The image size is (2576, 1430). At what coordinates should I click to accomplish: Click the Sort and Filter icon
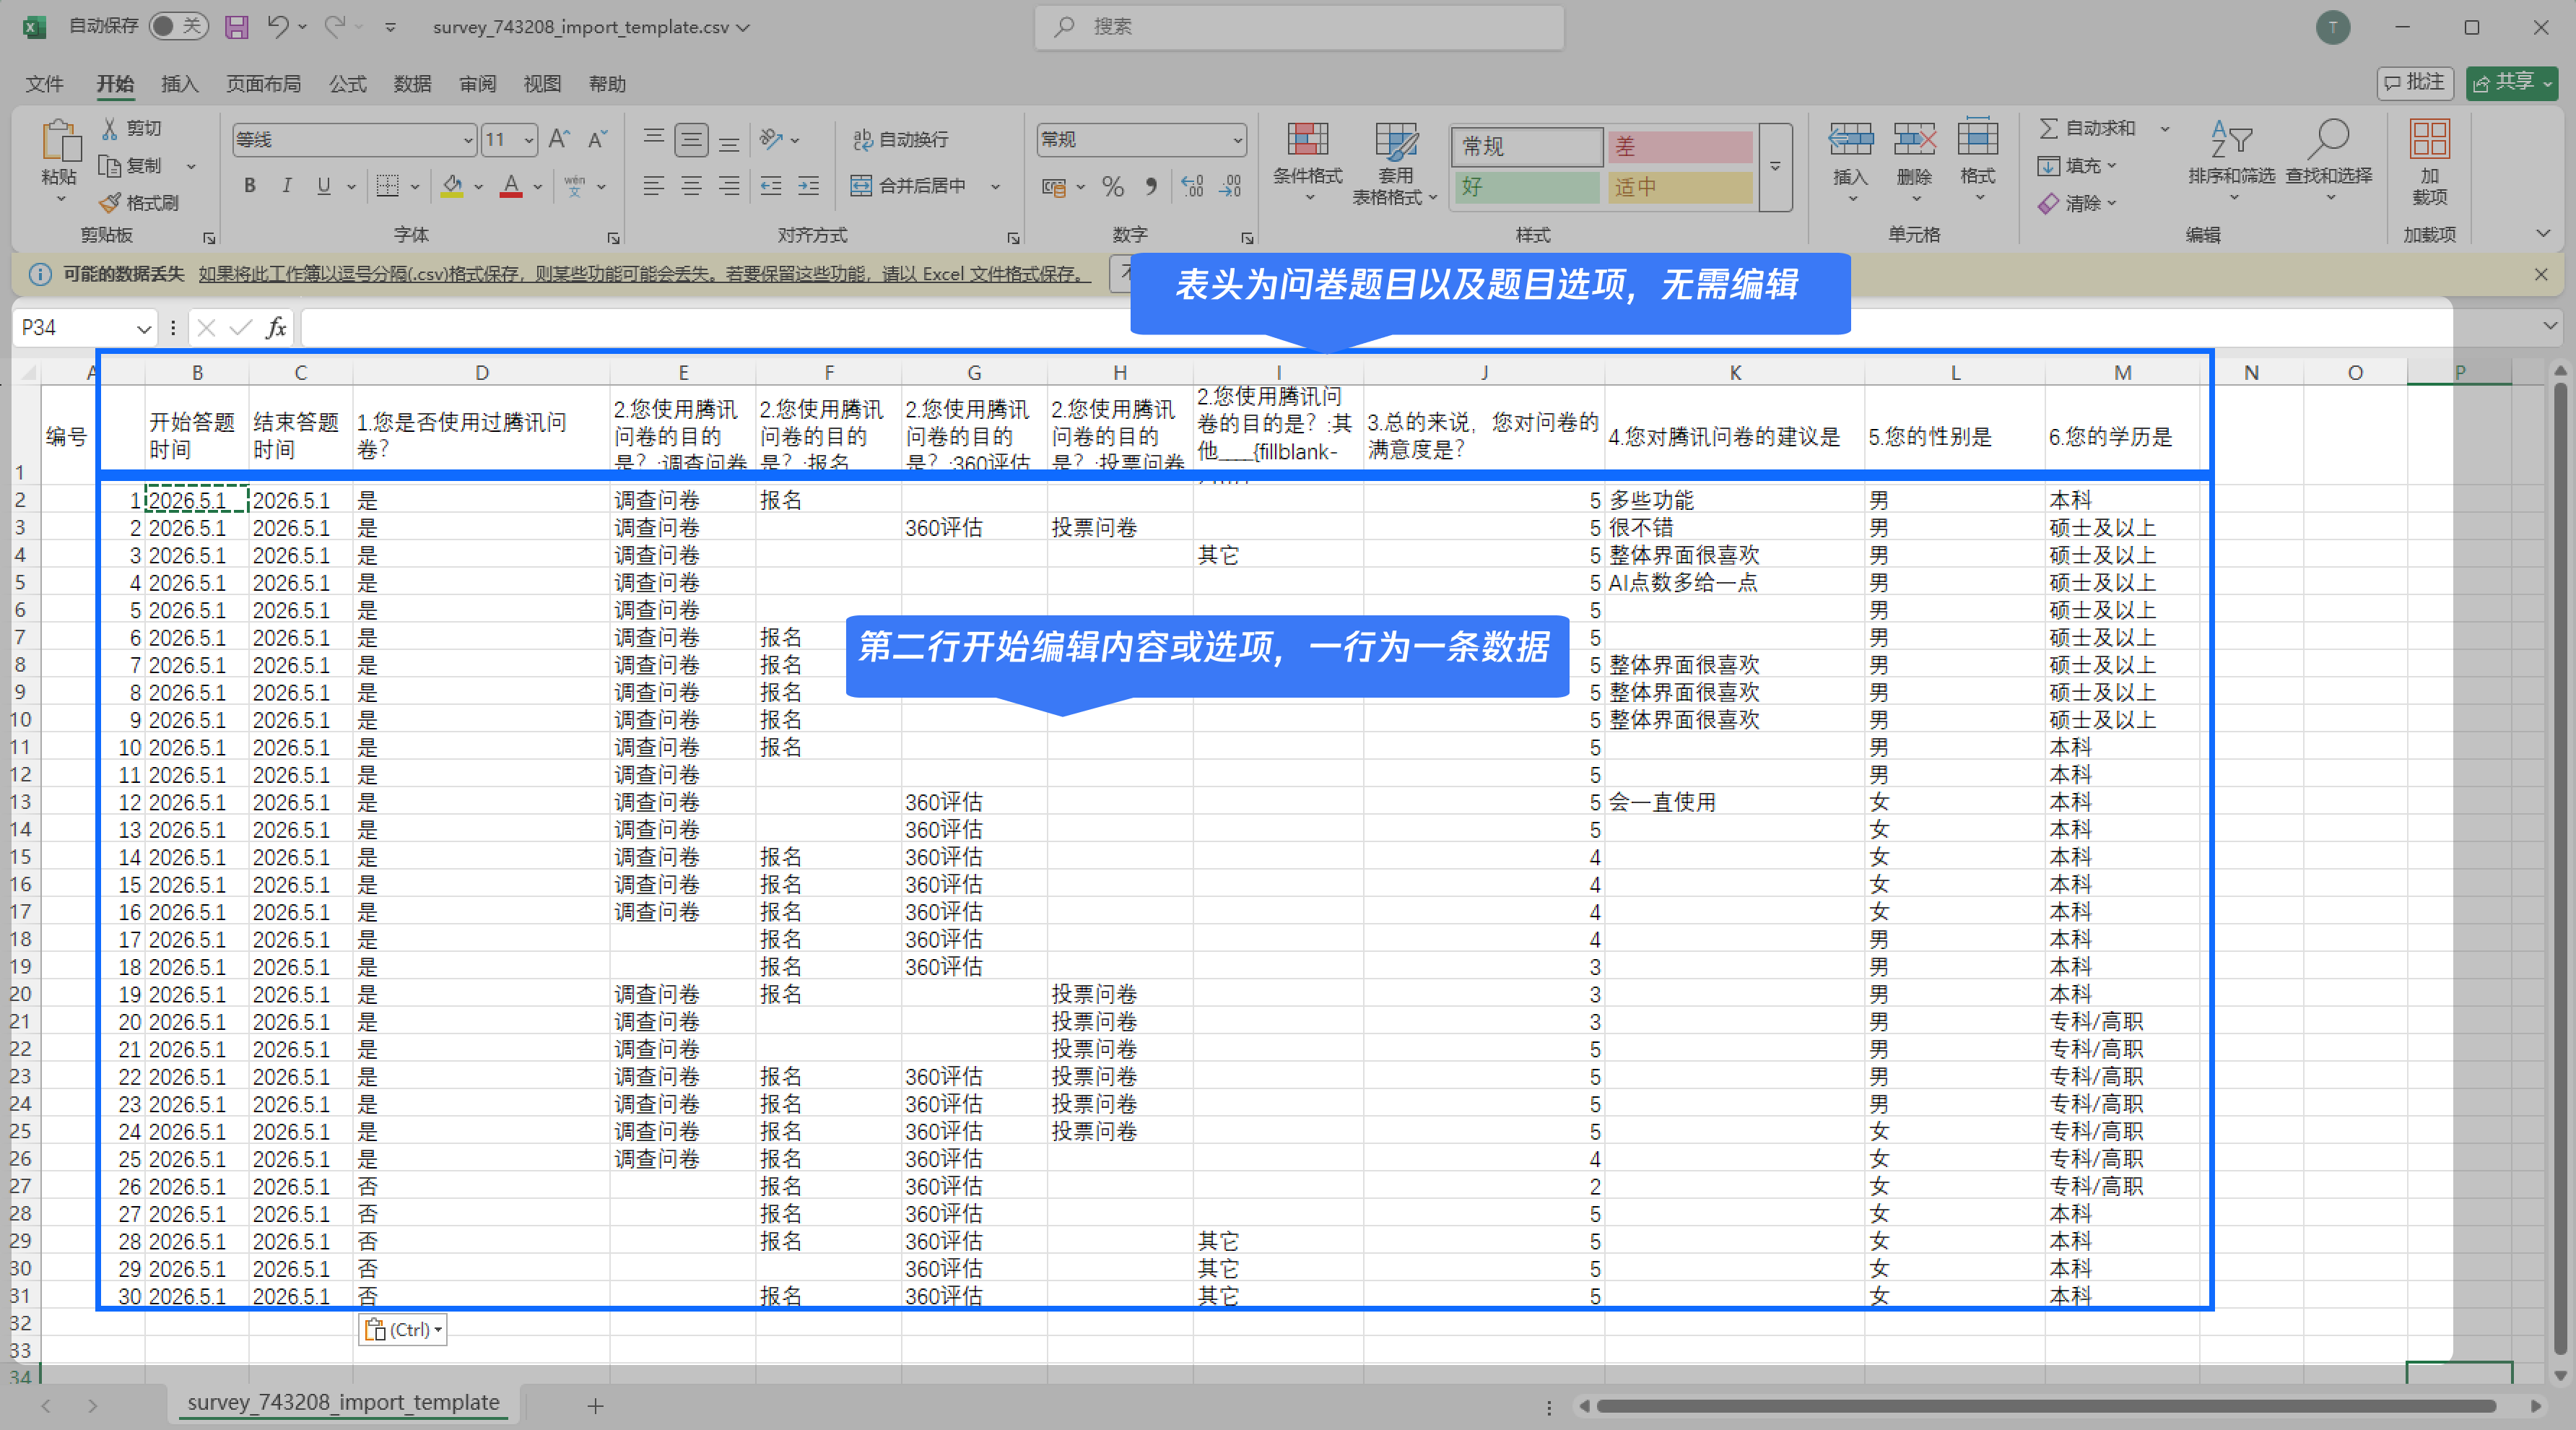pyautogui.click(x=2231, y=141)
